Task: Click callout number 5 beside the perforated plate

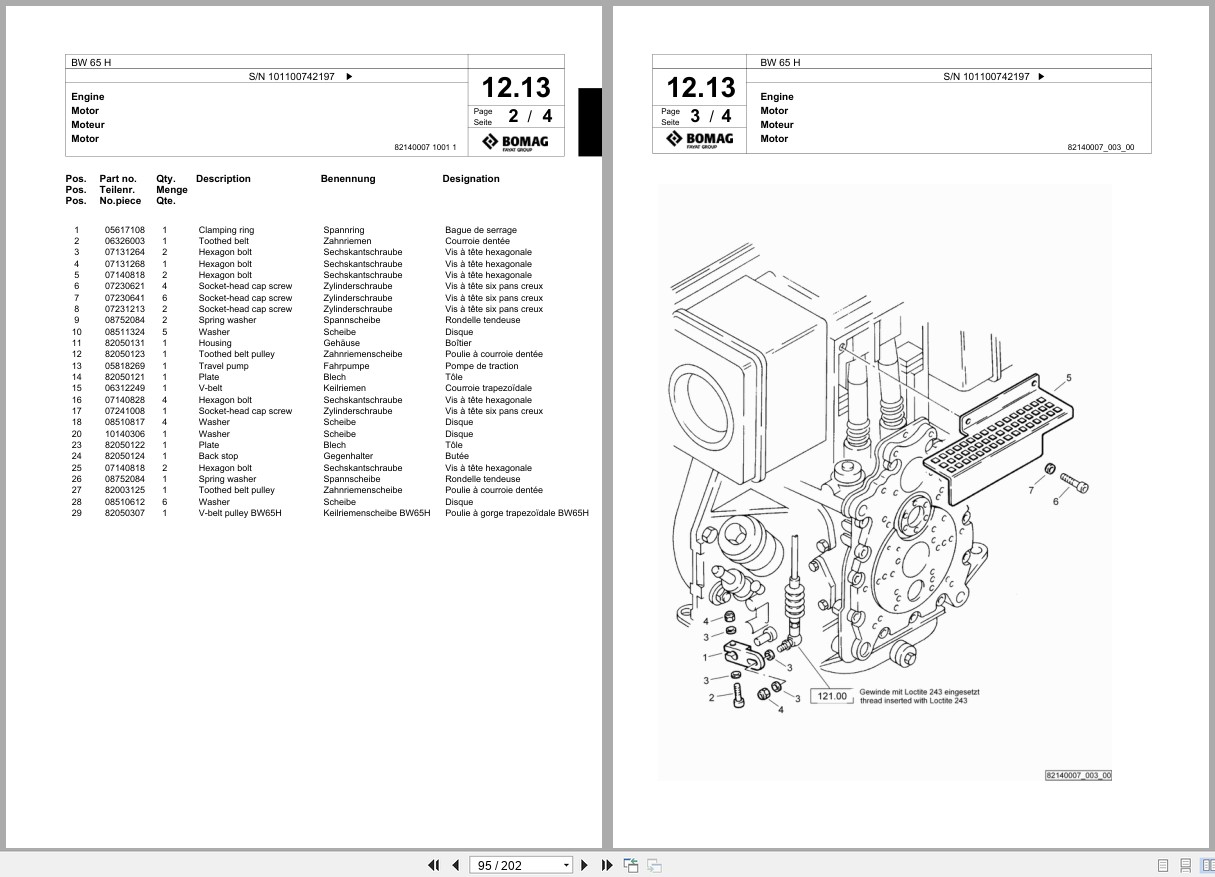Action: (x=1068, y=378)
